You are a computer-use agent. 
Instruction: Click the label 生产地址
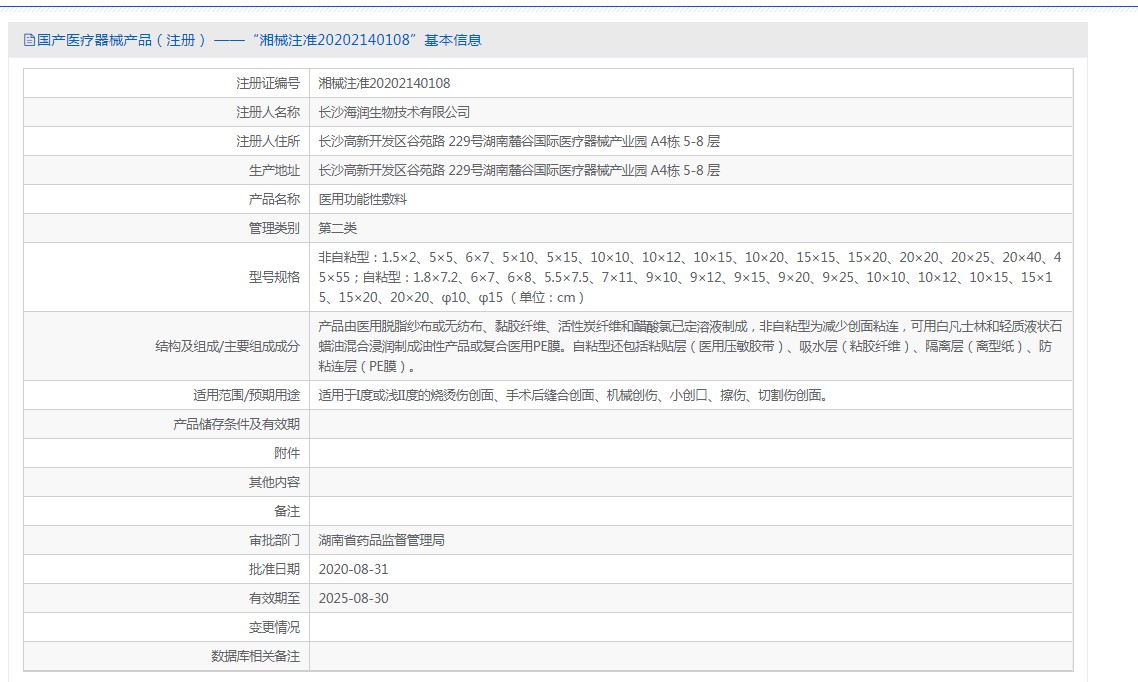pos(274,170)
